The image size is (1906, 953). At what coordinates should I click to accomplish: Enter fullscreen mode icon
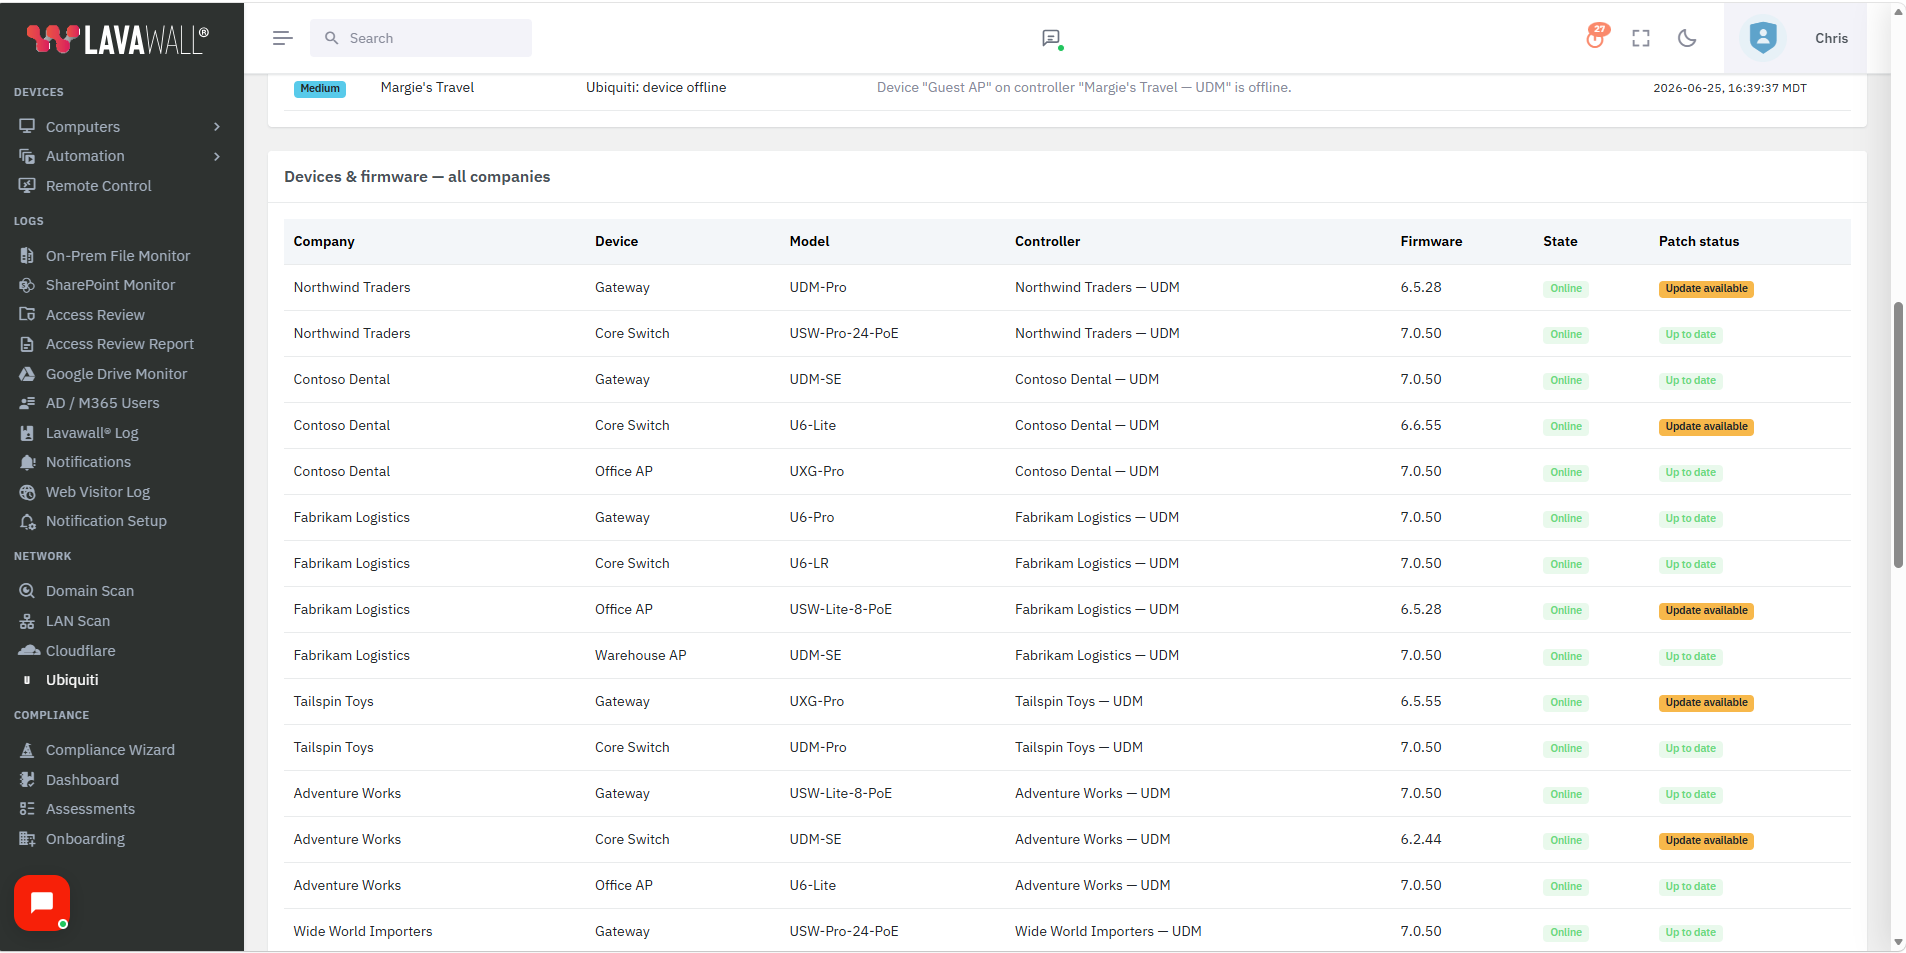1641,38
